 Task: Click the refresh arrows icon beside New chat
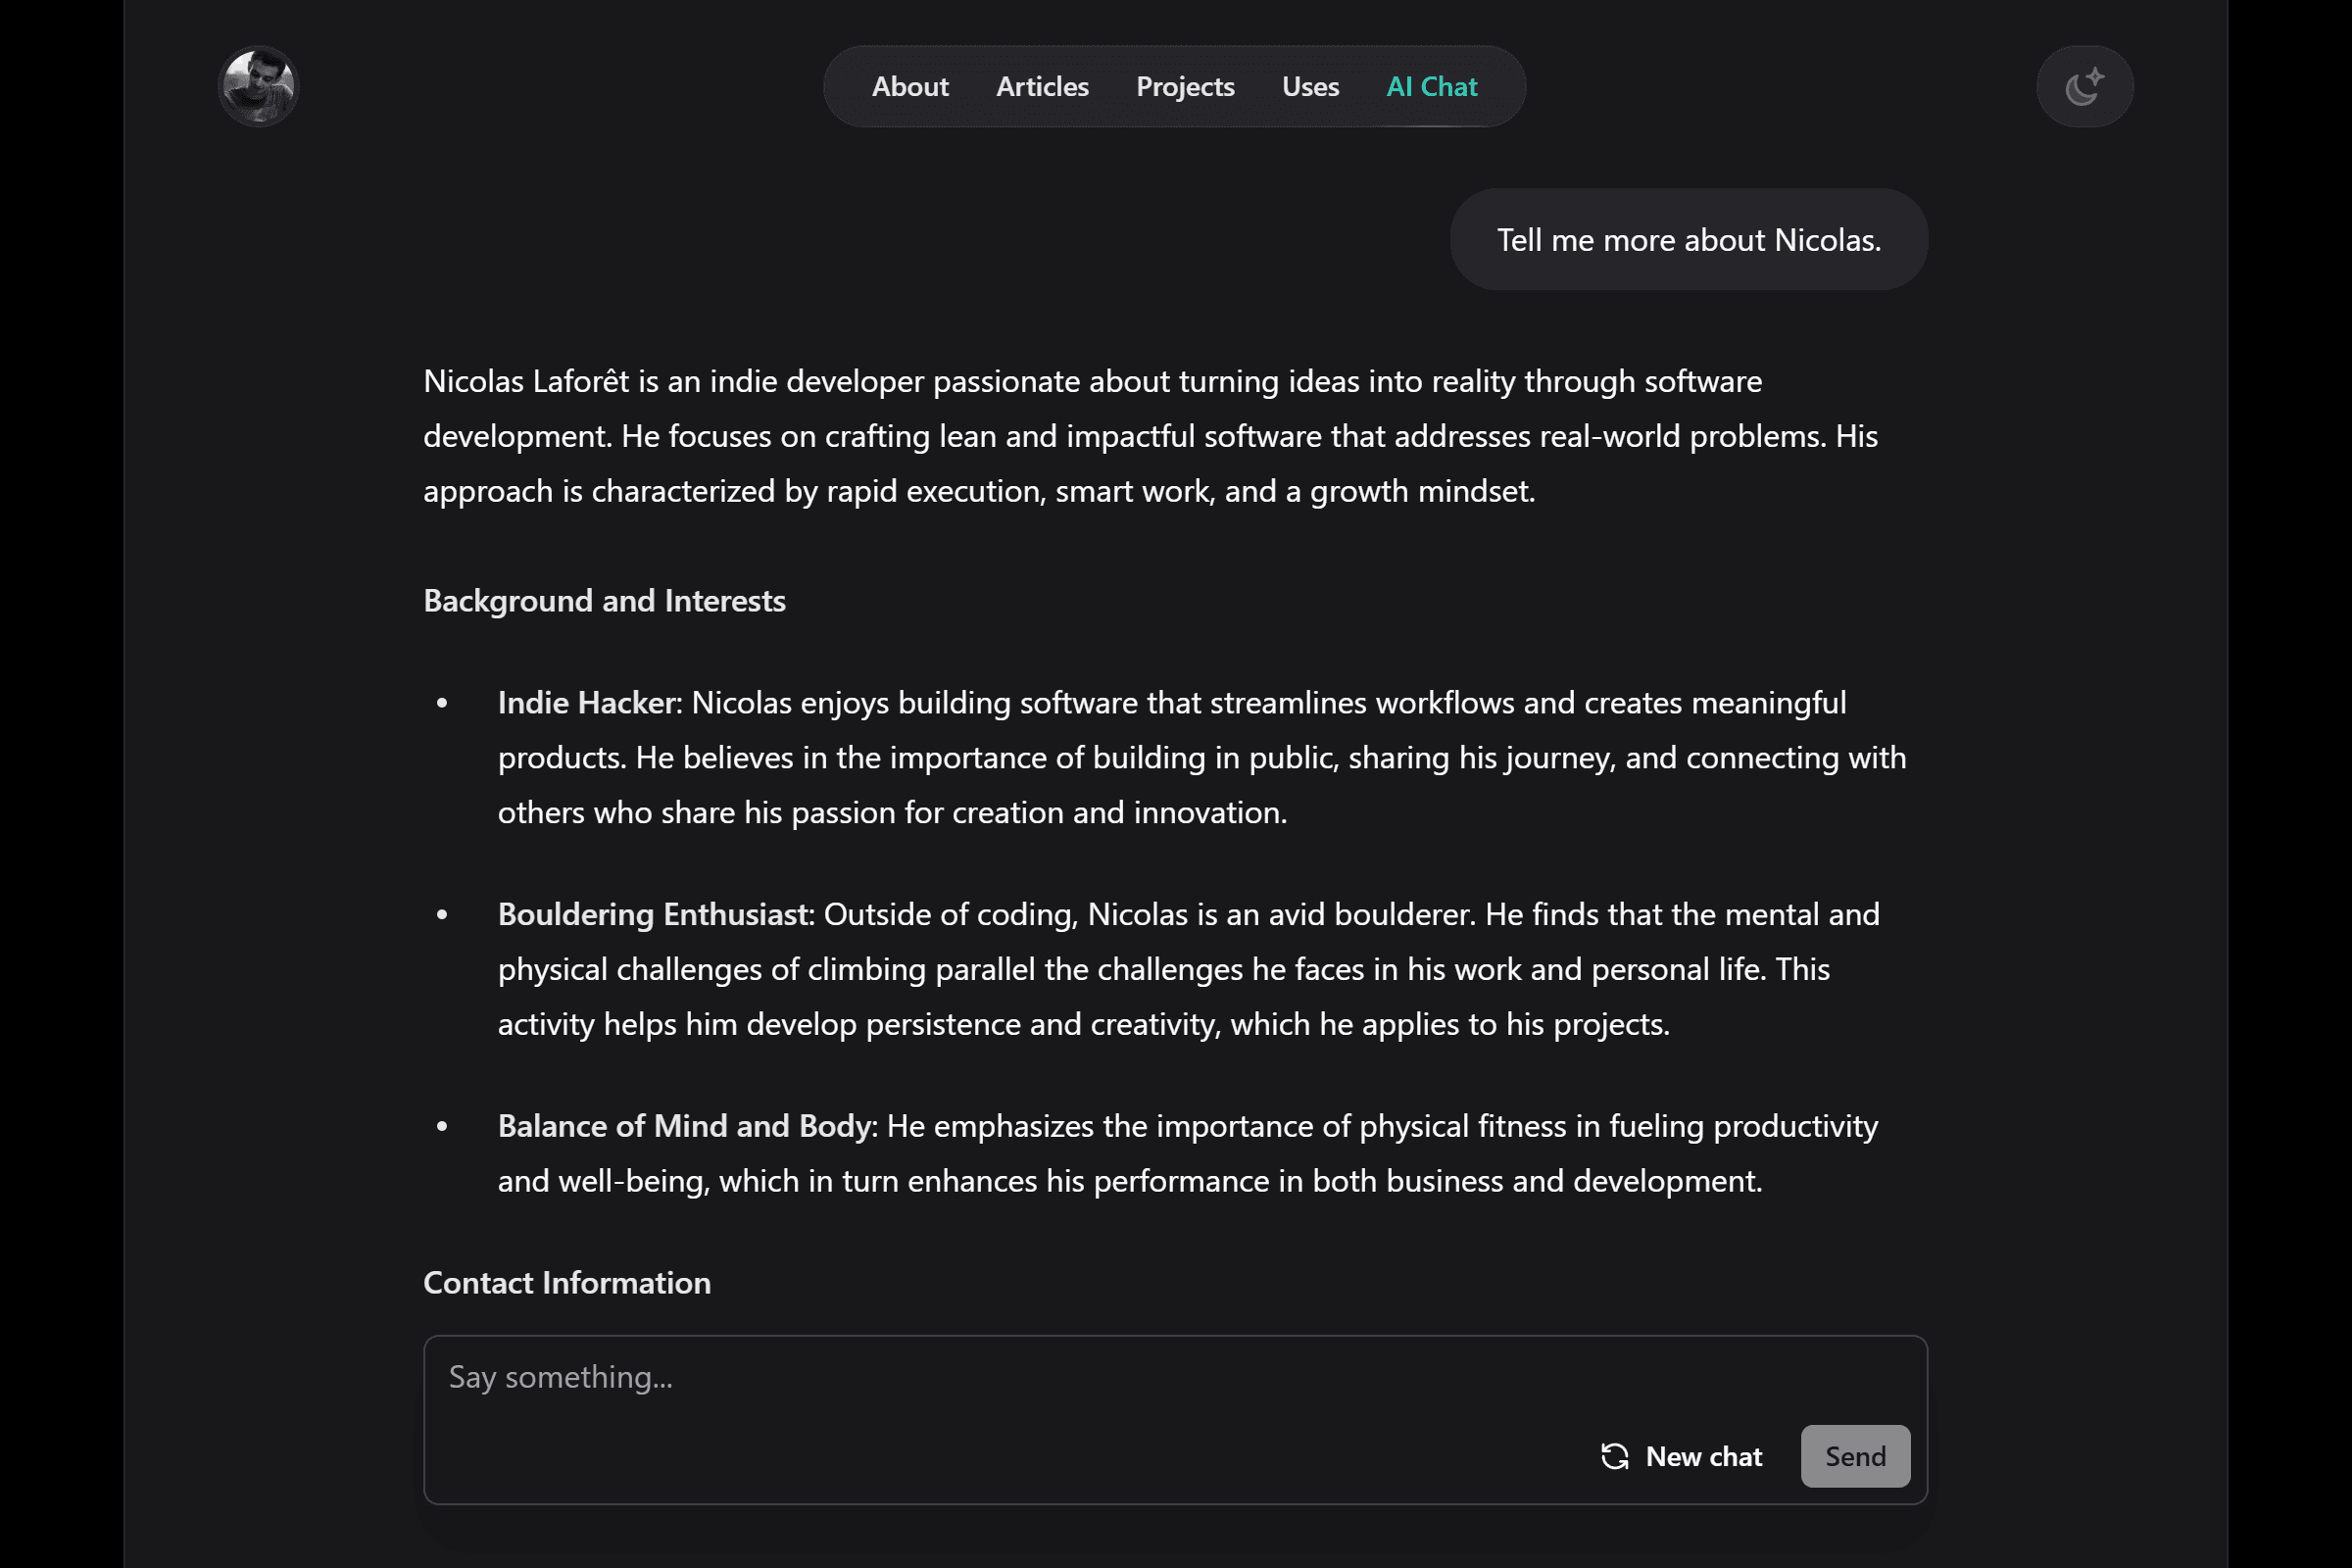(1614, 1456)
